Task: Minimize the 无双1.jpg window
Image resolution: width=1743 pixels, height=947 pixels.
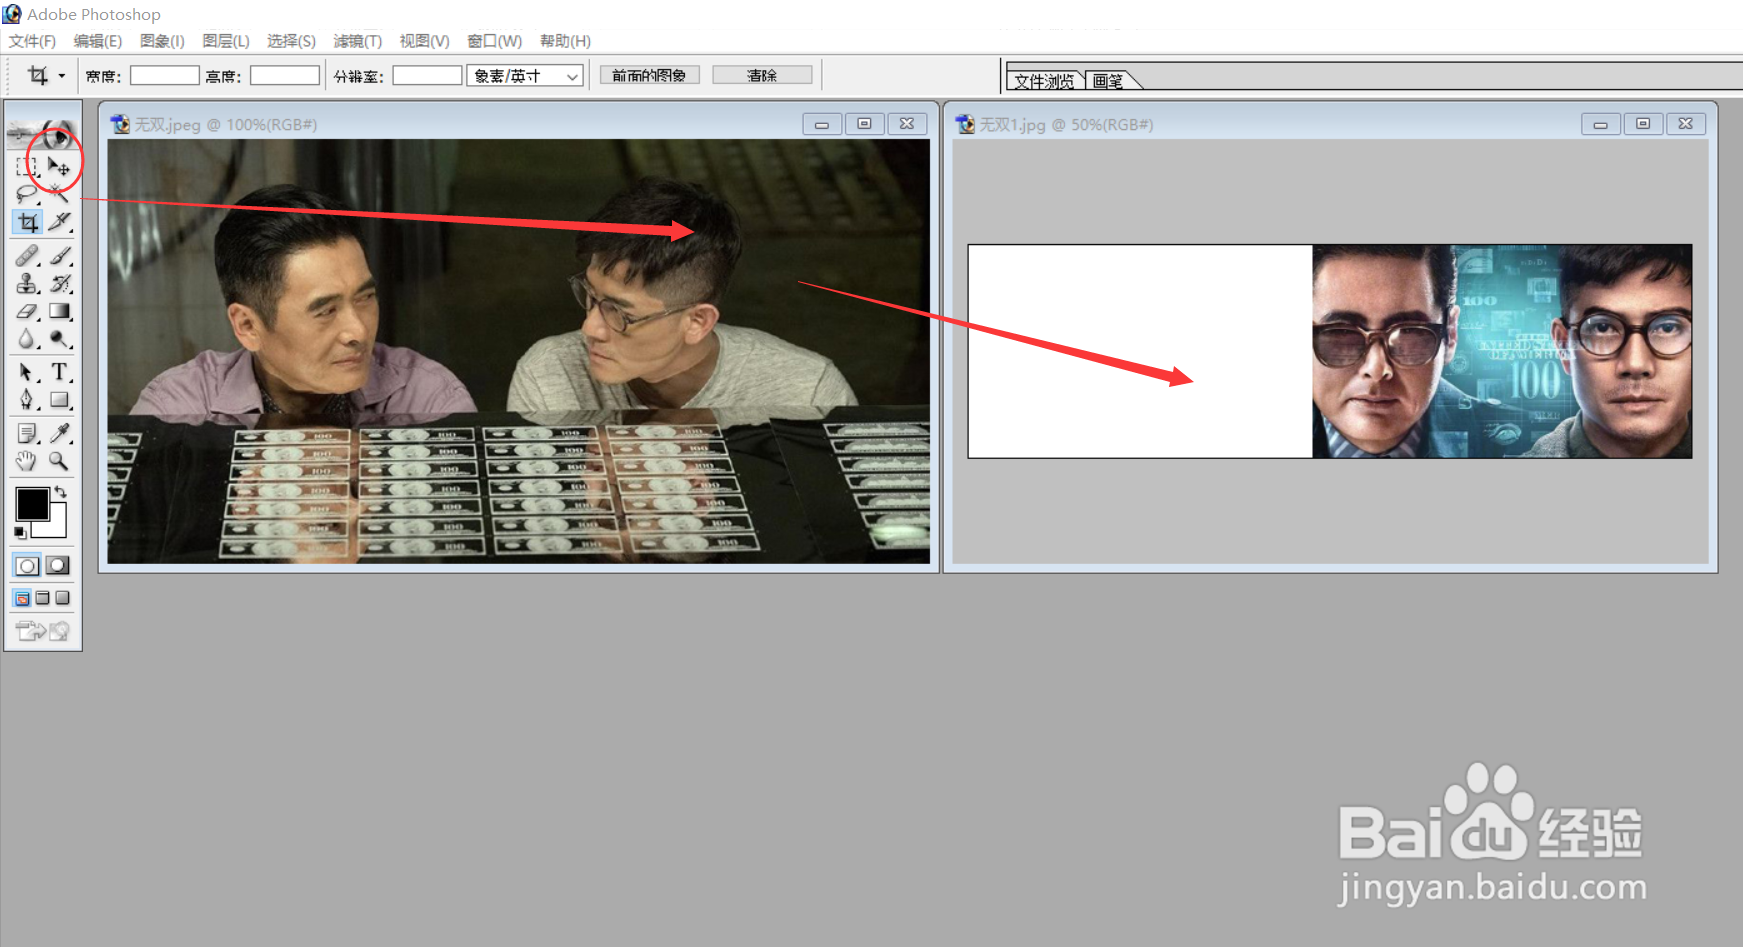Action: pos(1601,124)
